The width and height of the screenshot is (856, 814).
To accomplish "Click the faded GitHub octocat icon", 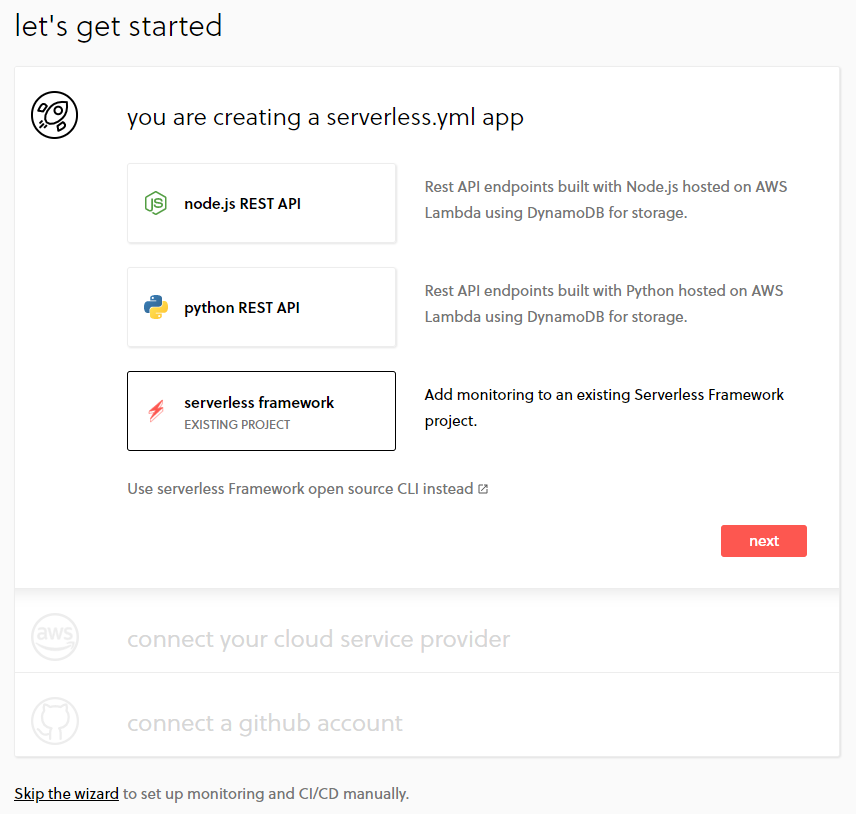I will pyautogui.click(x=55, y=721).
